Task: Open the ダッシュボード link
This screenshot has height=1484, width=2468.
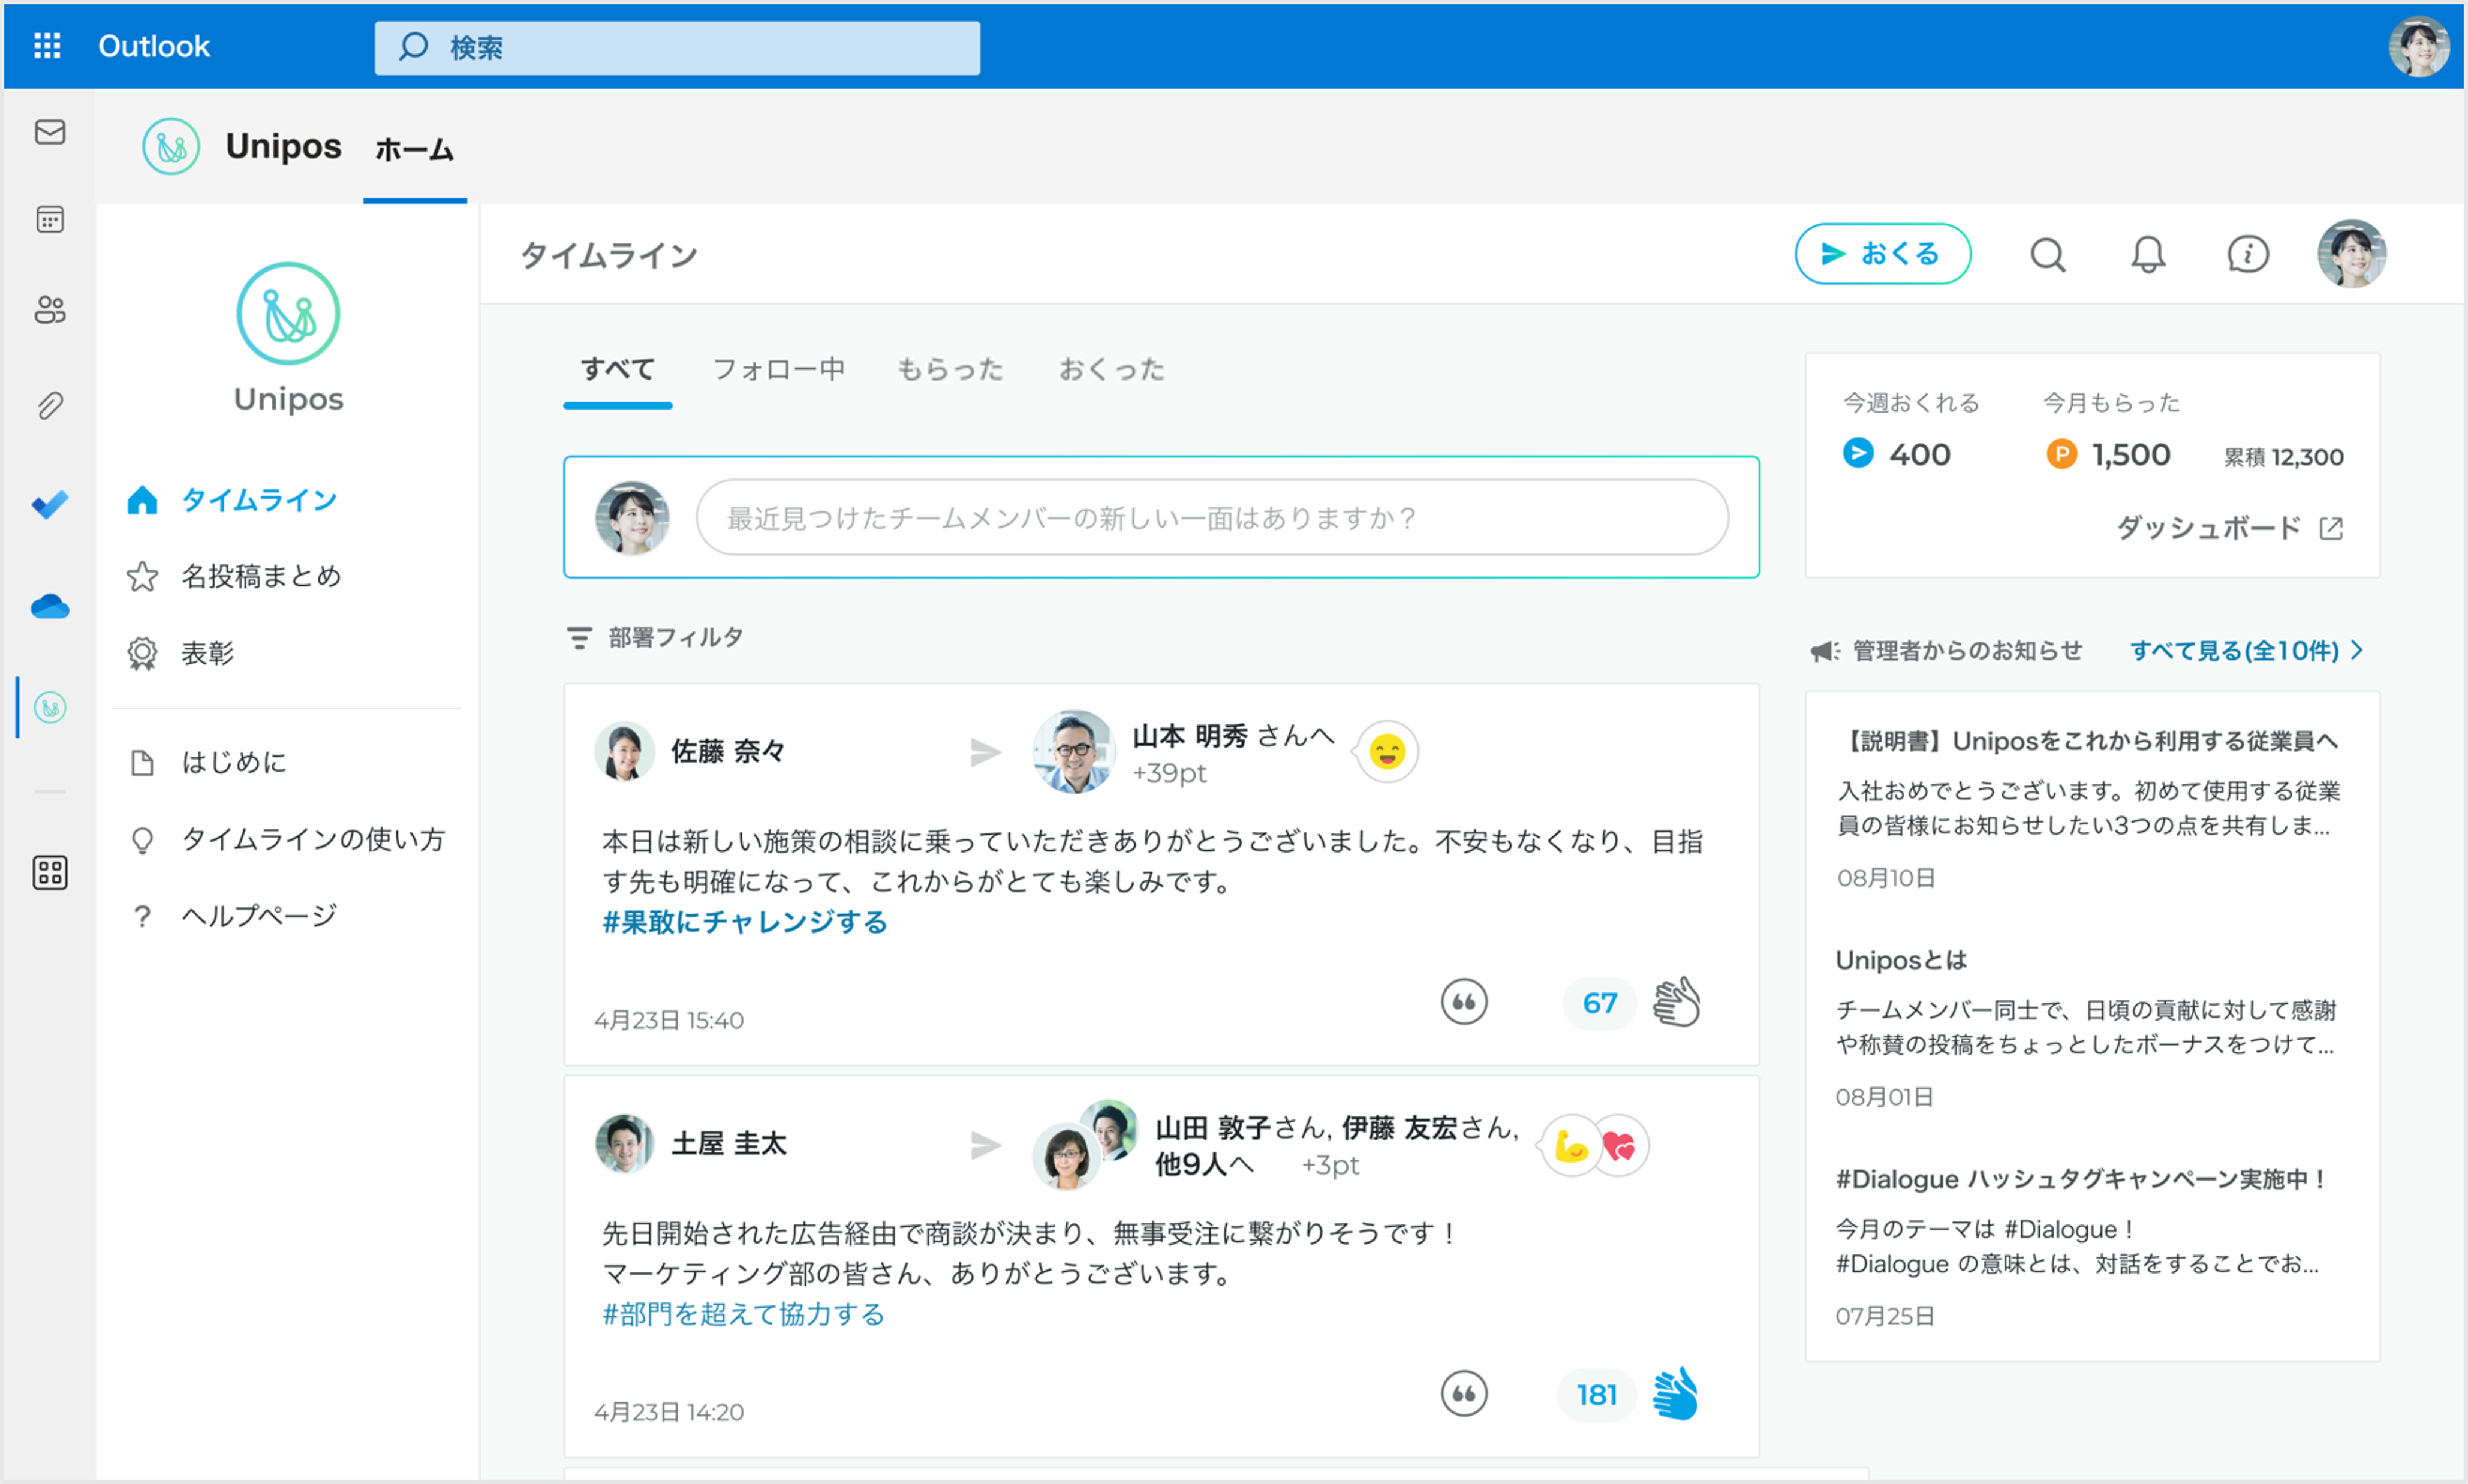Action: click(x=2208, y=528)
